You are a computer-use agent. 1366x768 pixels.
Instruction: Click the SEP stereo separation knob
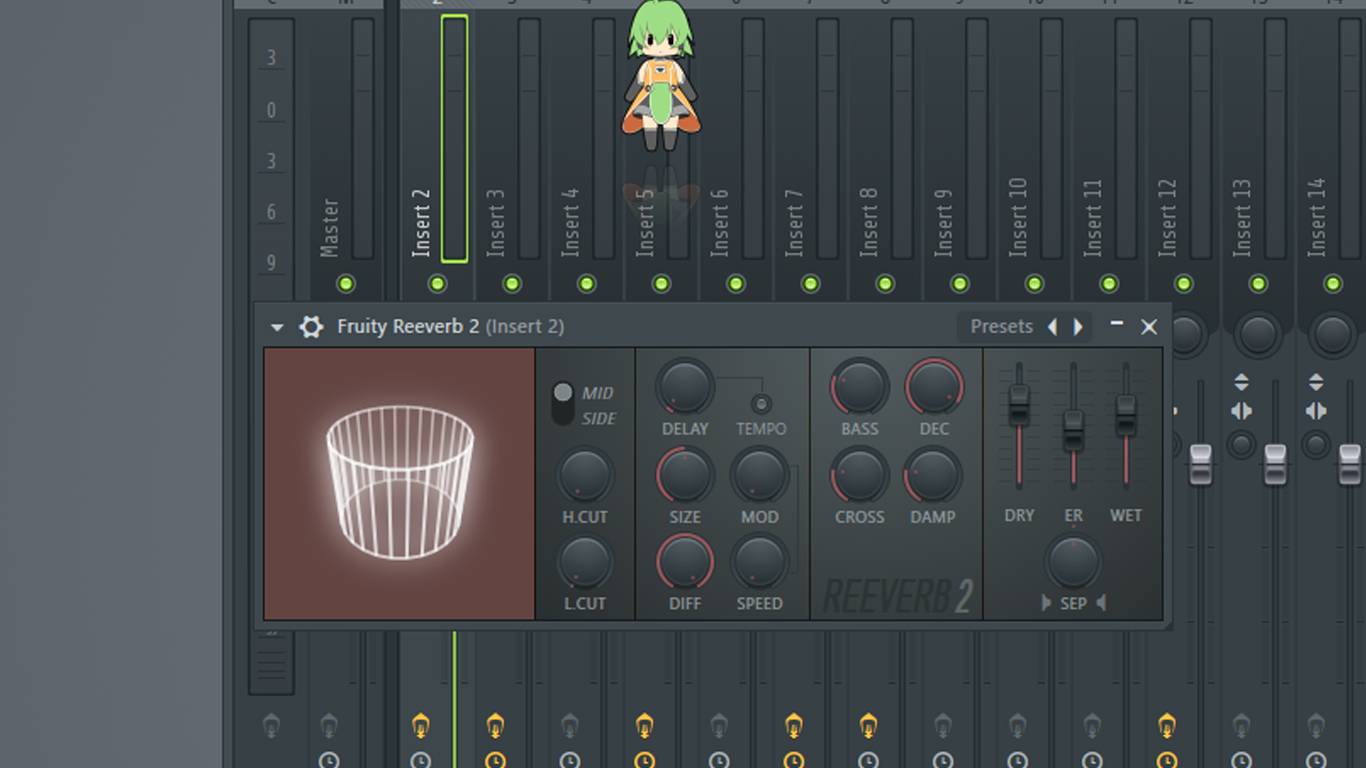(1073, 562)
